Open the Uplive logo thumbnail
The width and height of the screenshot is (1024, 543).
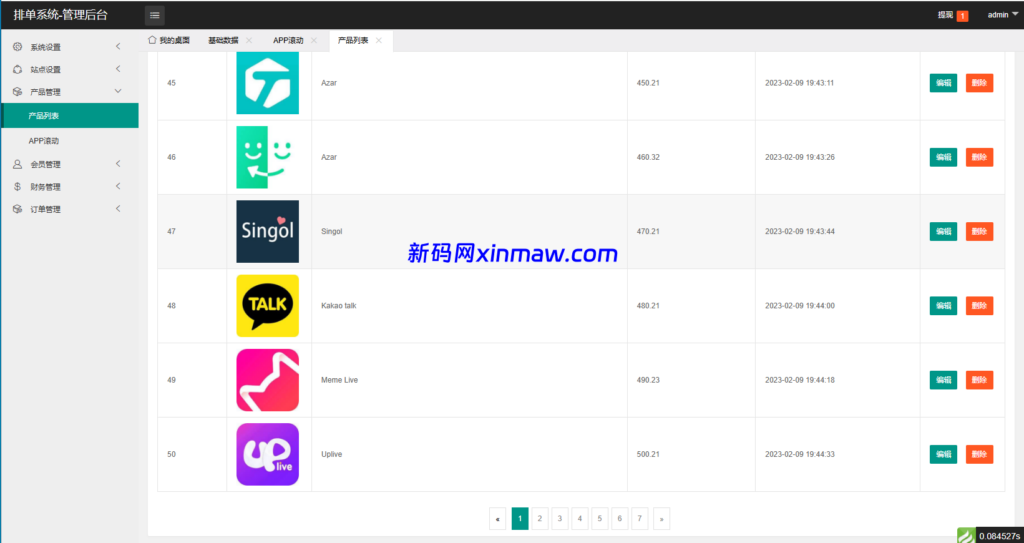click(x=267, y=454)
